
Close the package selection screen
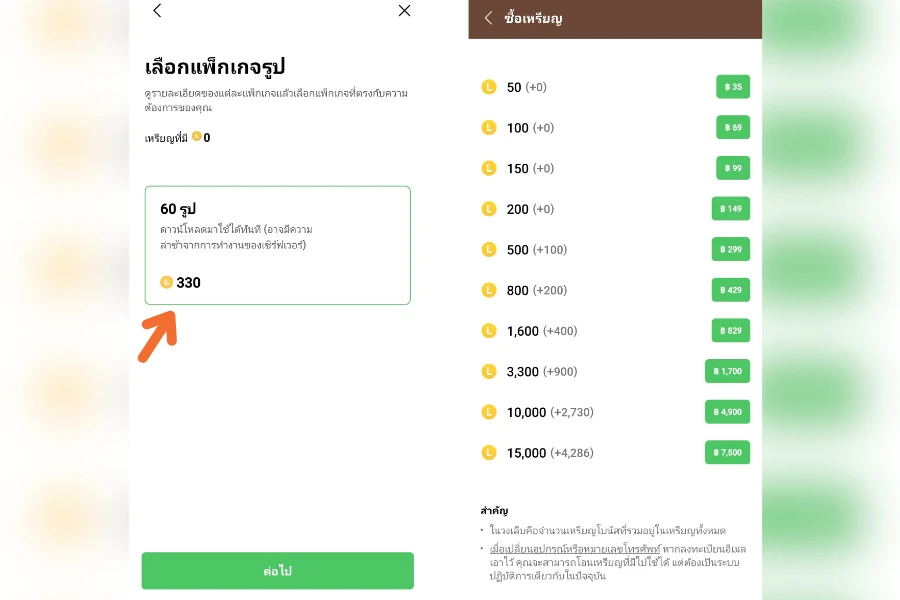tap(404, 11)
